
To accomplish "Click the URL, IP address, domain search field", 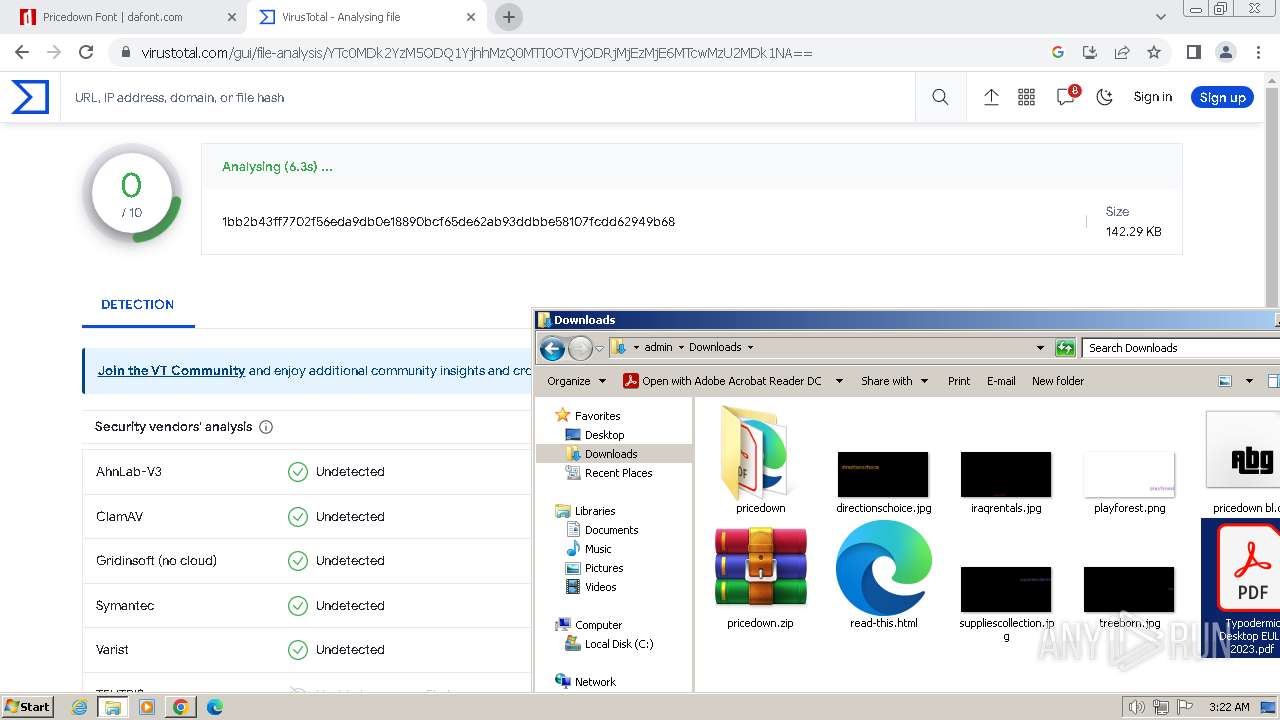I will click(x=487, y=97).
